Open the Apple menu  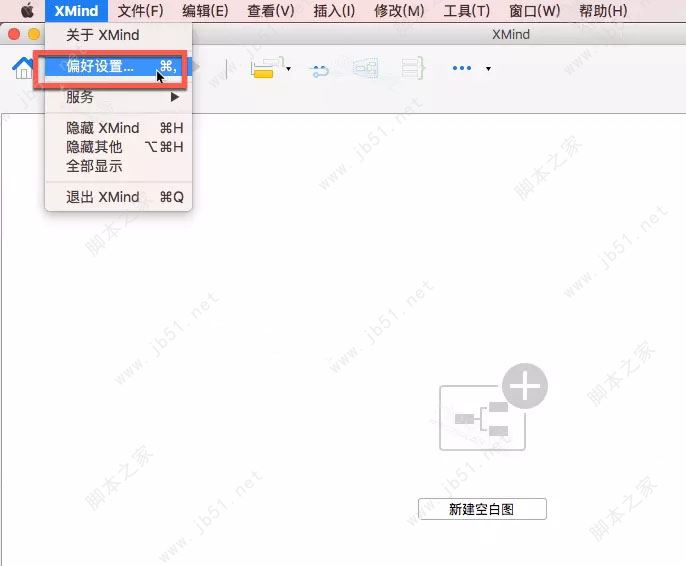[27, 10]
